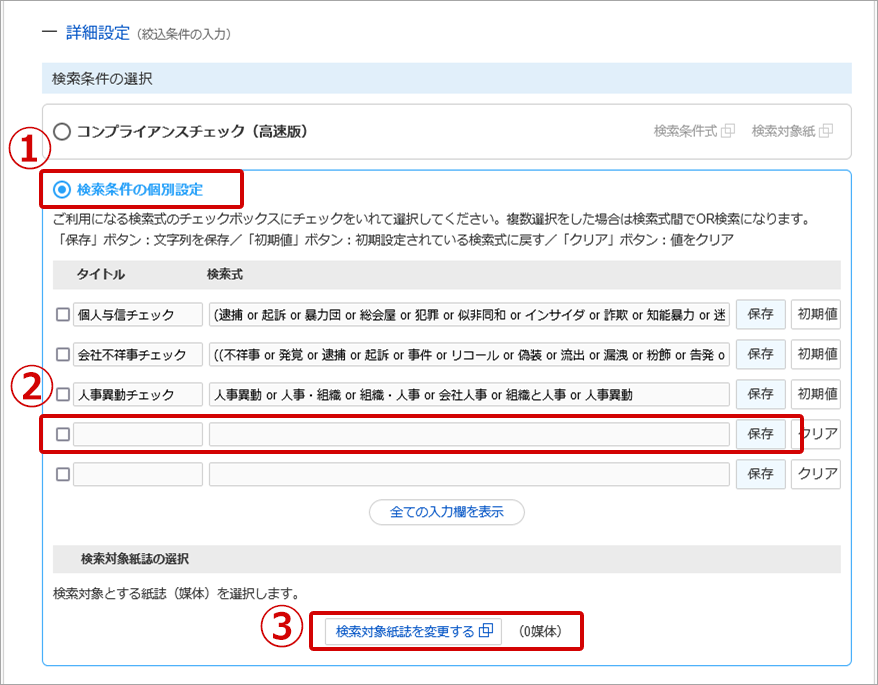
Task: Reset 会社不祥事チェック with its 初期値 button
Action: [817, 355]
